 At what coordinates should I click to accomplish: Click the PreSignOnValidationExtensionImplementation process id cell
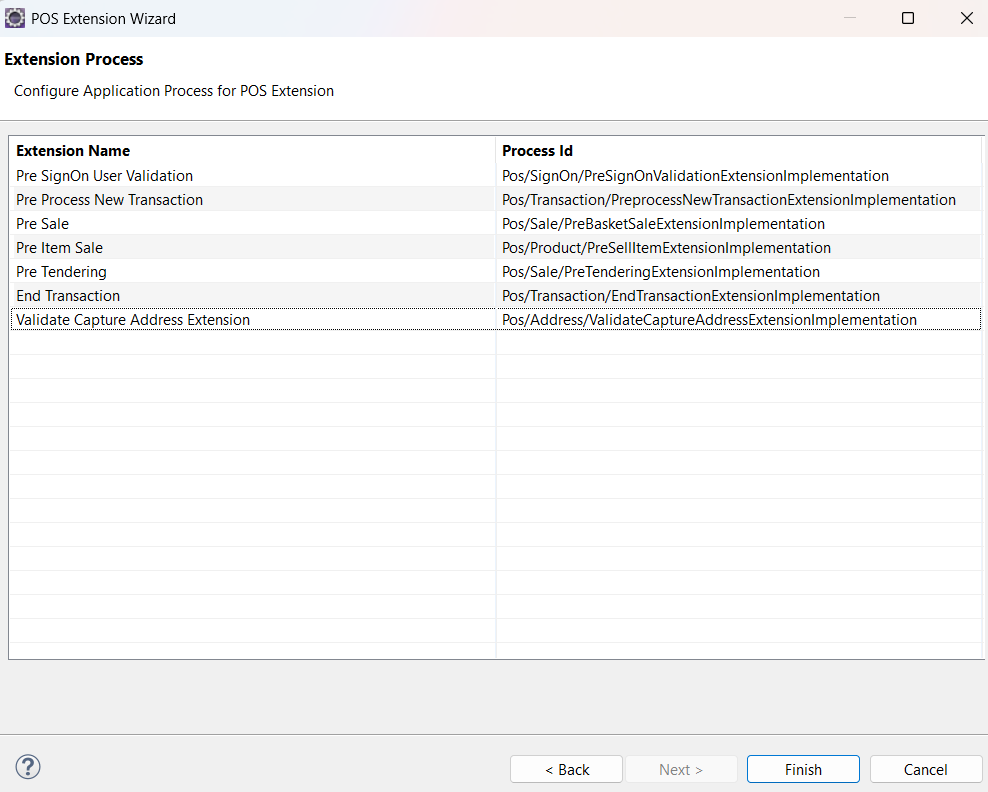696,175
